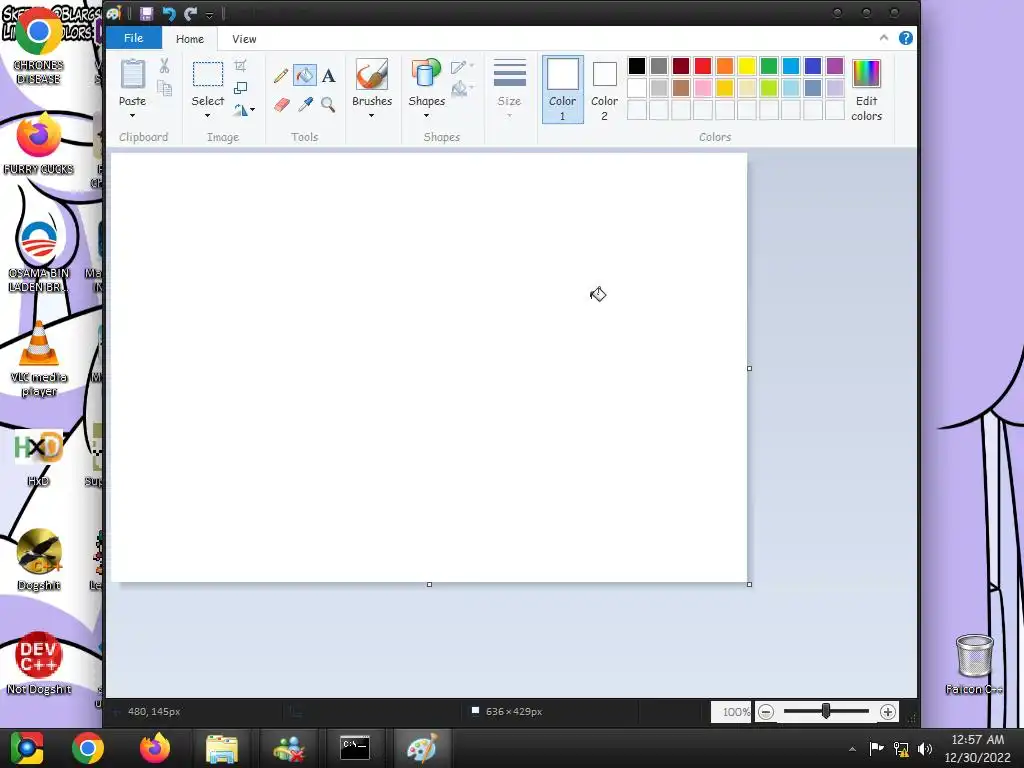Activate Color 2 selector
The height and width of the screenshot is (768, 1024).
(604, 89)
